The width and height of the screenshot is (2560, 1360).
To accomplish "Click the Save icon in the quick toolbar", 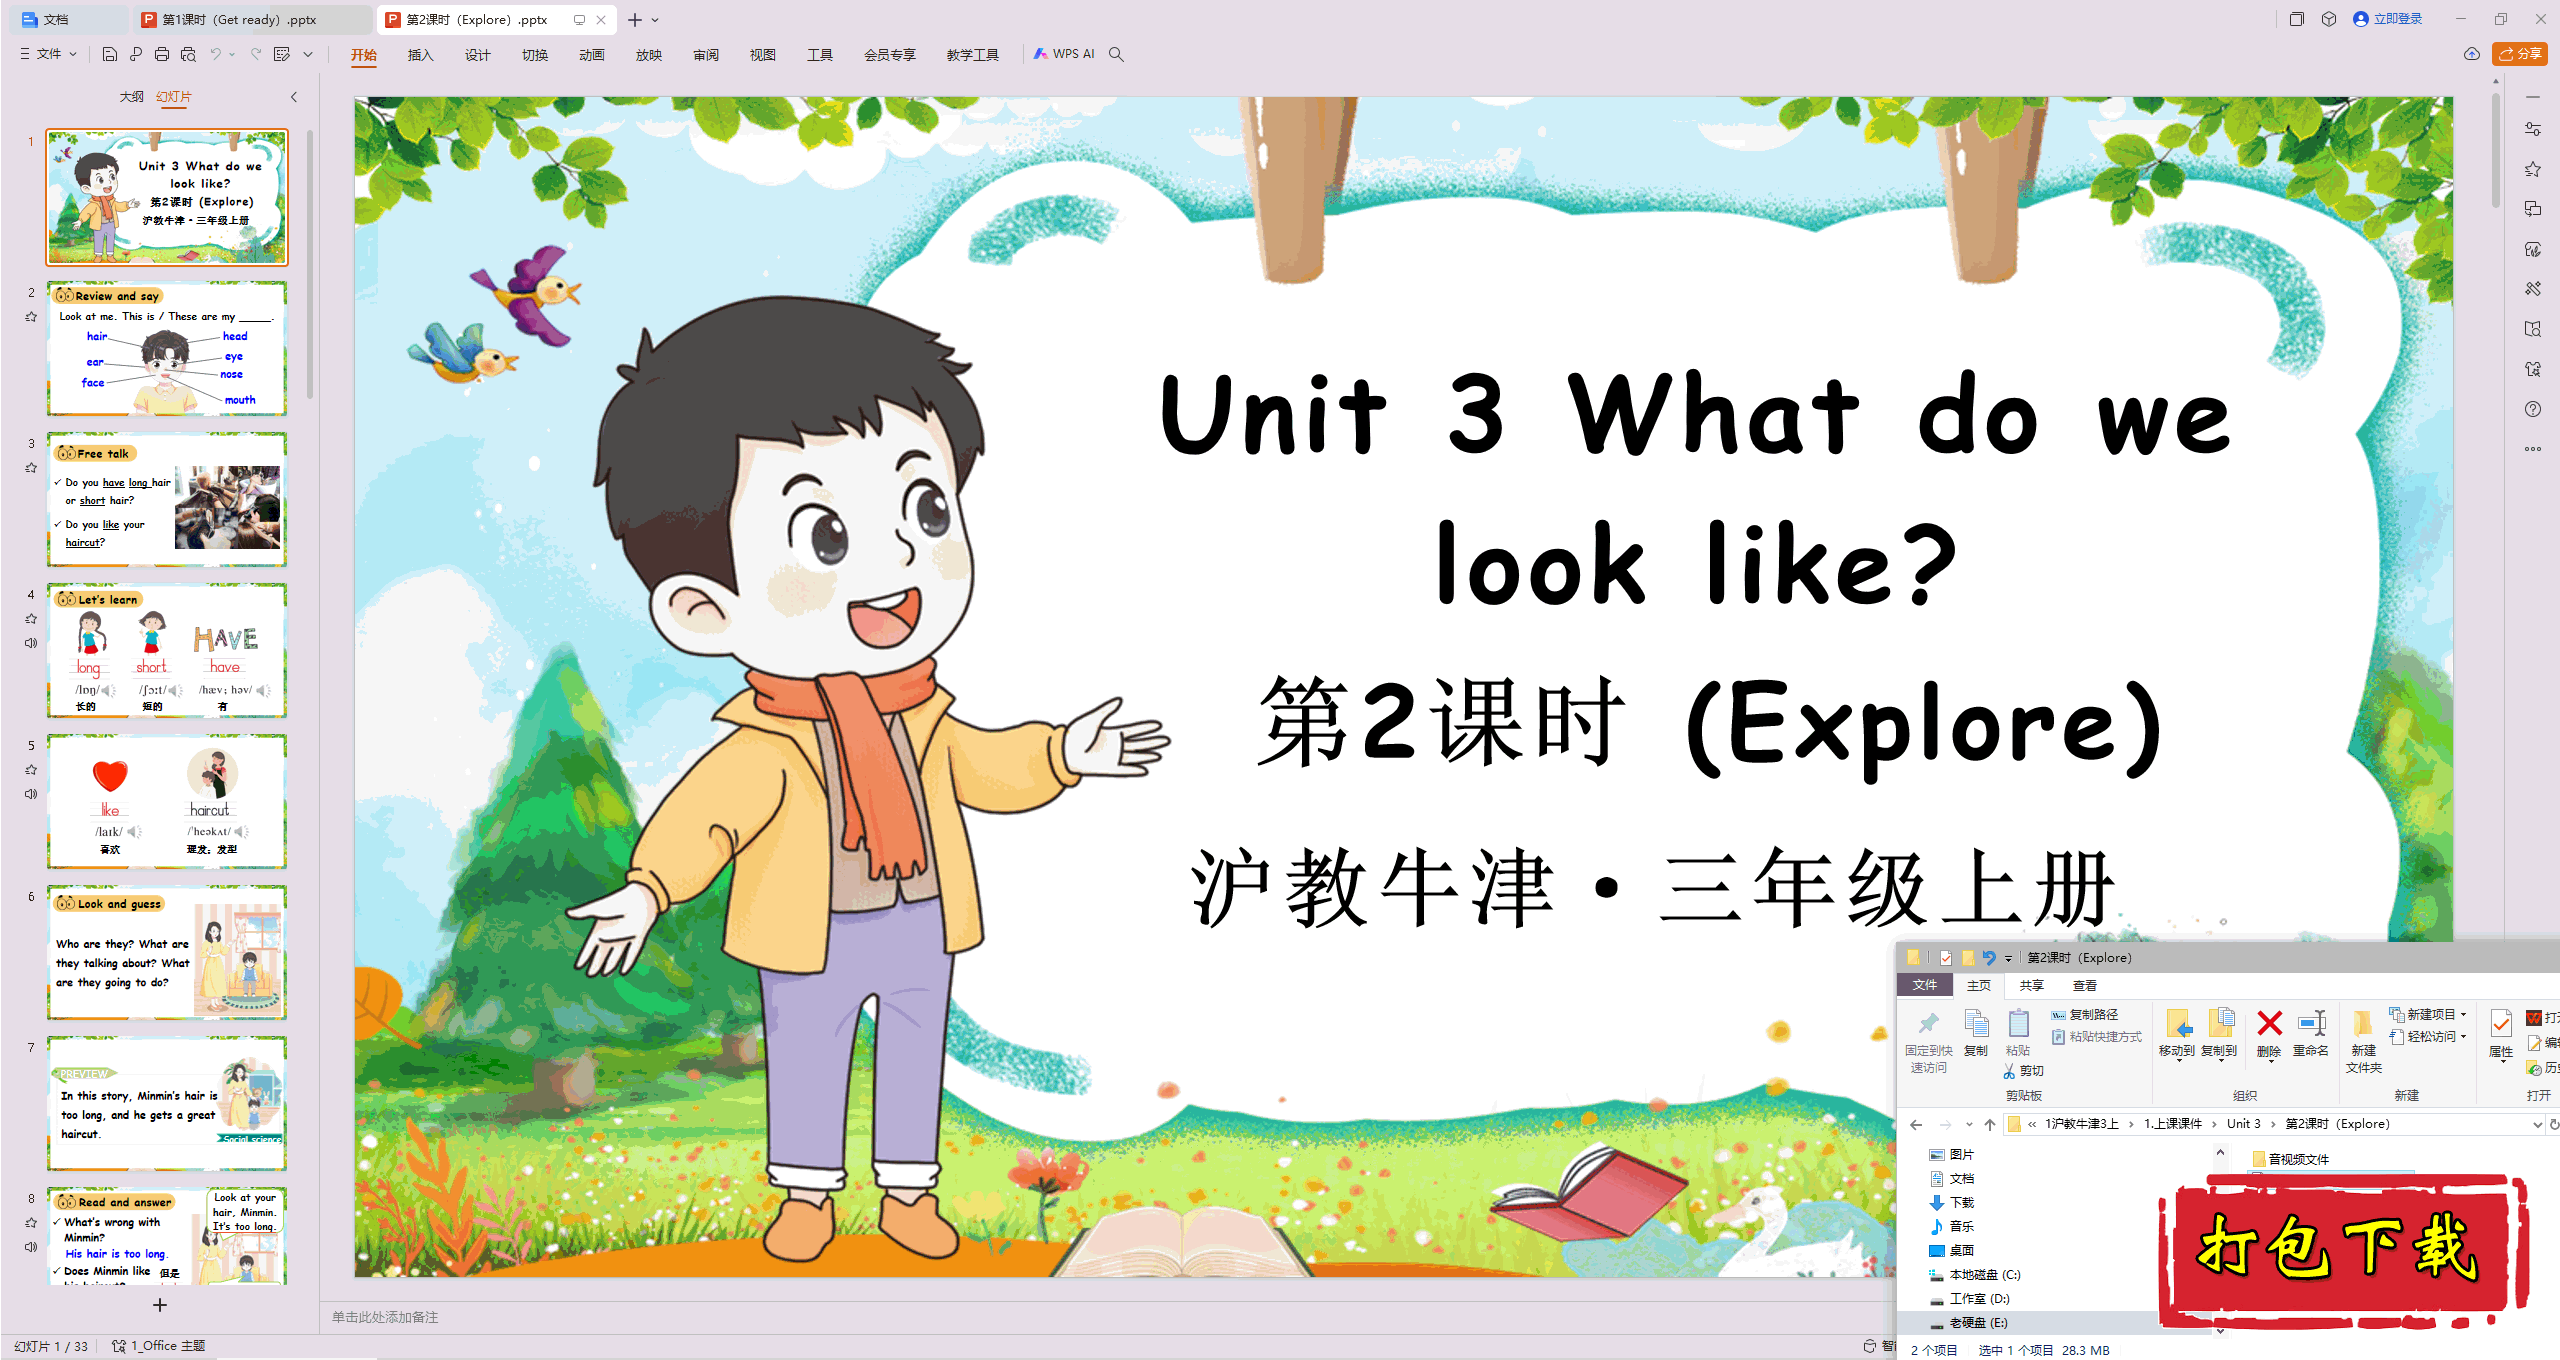I will pos(110,54).
